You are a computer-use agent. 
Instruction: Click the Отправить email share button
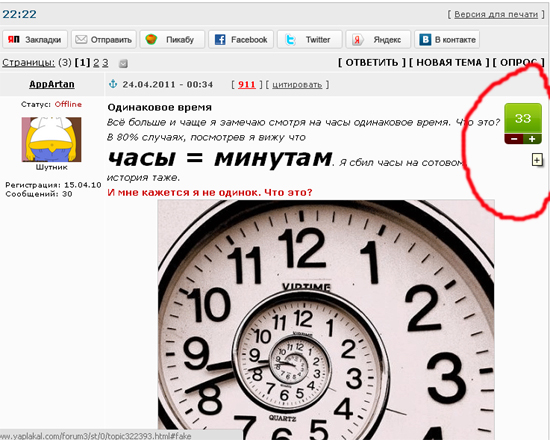(104, 39)
